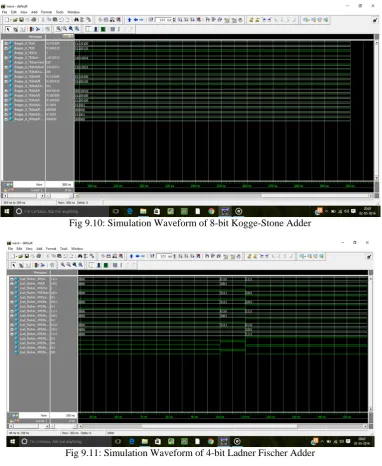Open File Explorer from lower screenshot taskbar

[x=144, y=441]
